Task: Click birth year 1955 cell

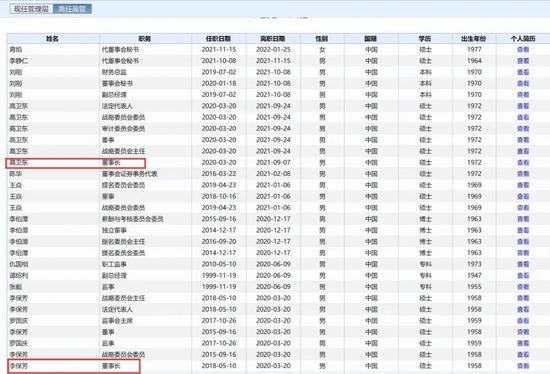Action: (474, 287)
